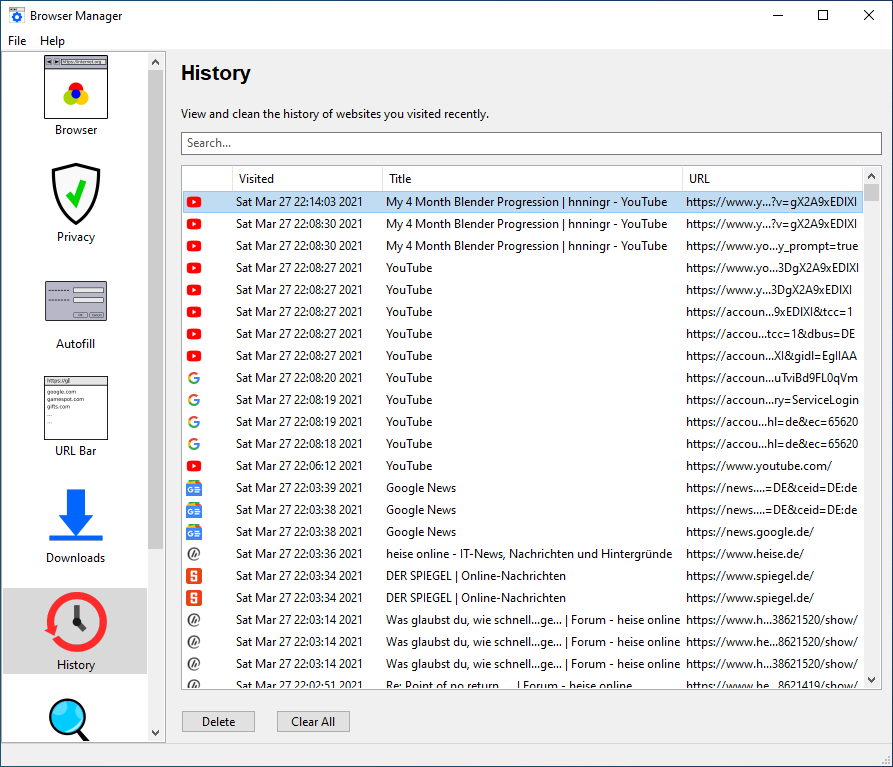Select the History clock icon in sidebar
Viewport: 893px width, 767px height.
[x=76, y=631]
